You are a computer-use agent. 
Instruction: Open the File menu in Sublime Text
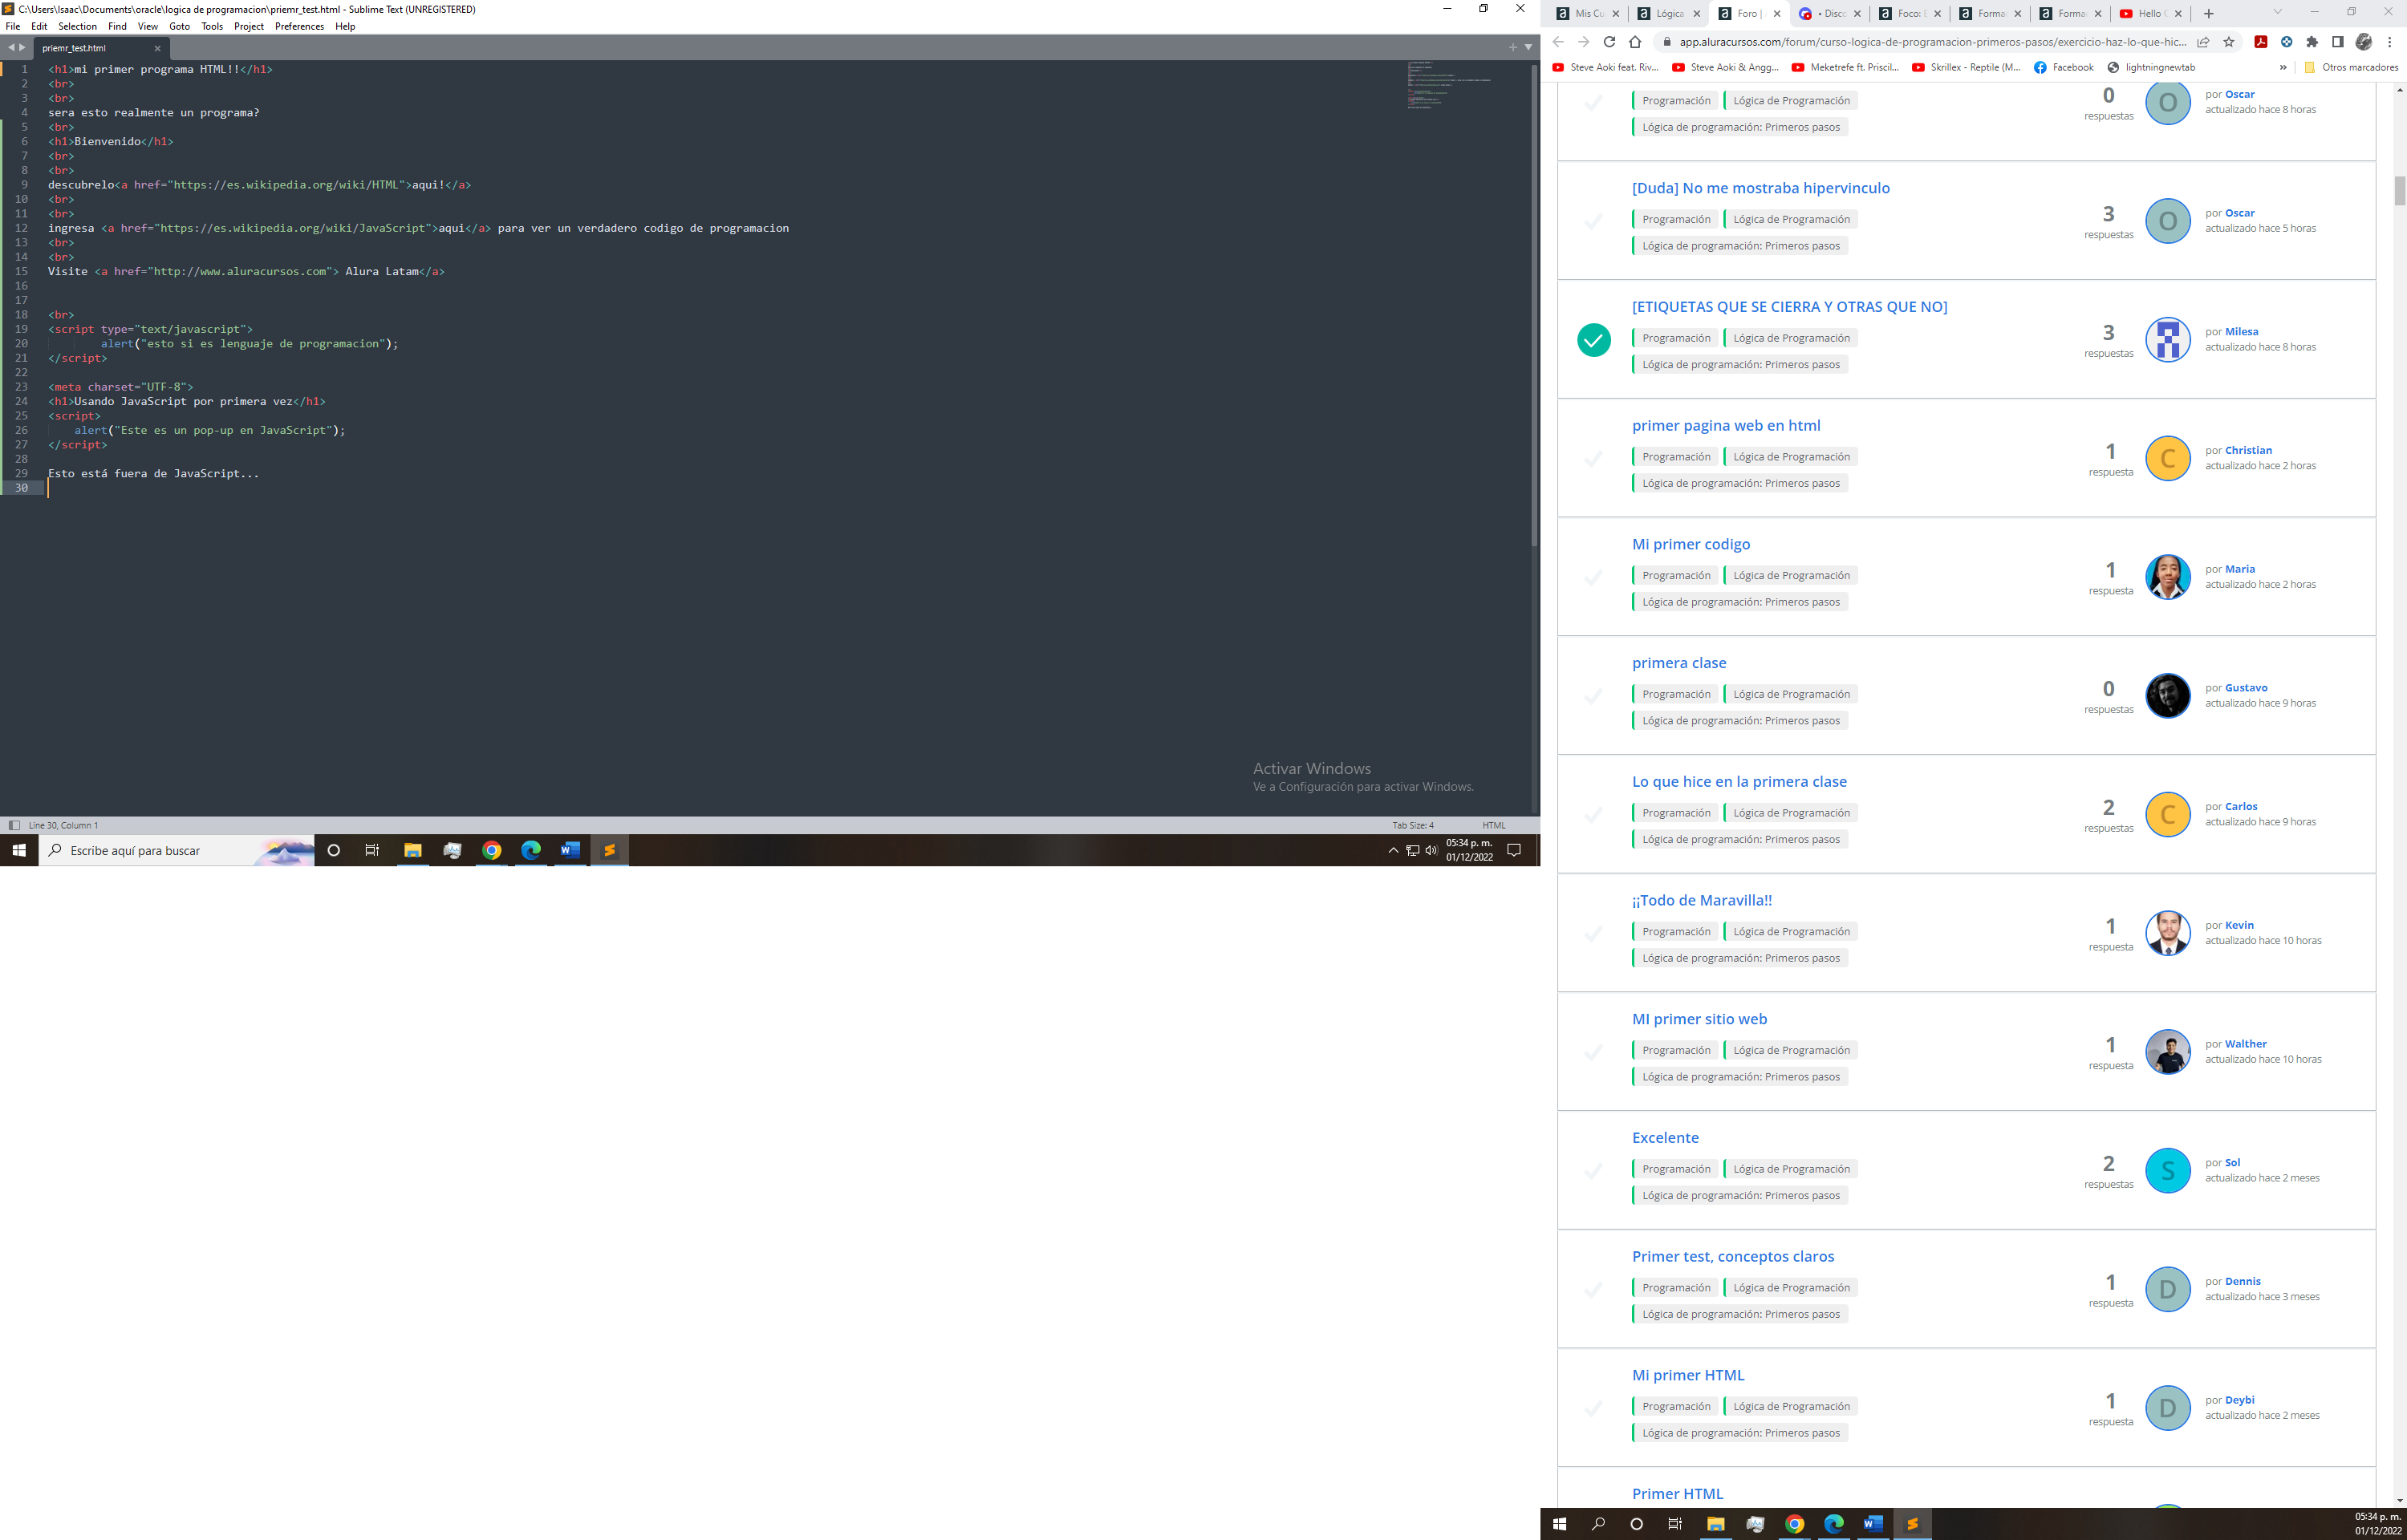[13, 26]
